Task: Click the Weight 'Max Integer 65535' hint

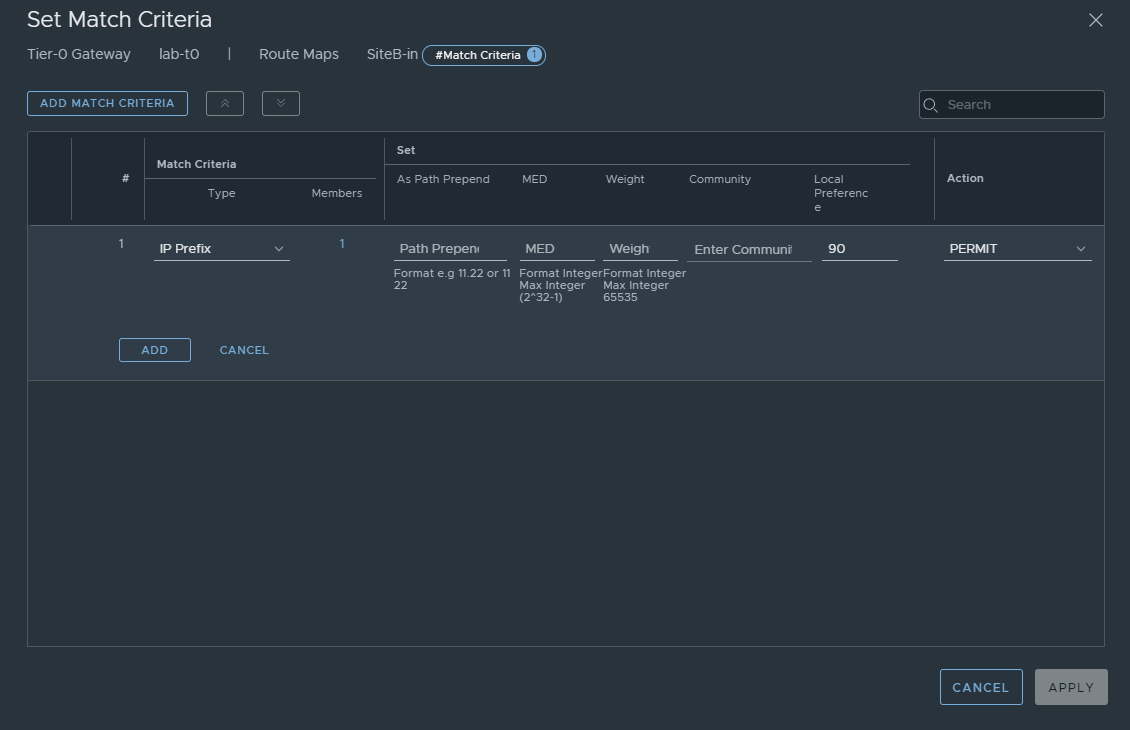Action: click(636, 291)
